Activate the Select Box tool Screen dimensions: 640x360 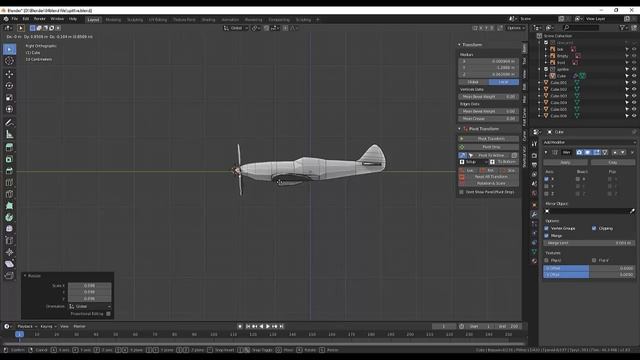click(x=9, y=49)
